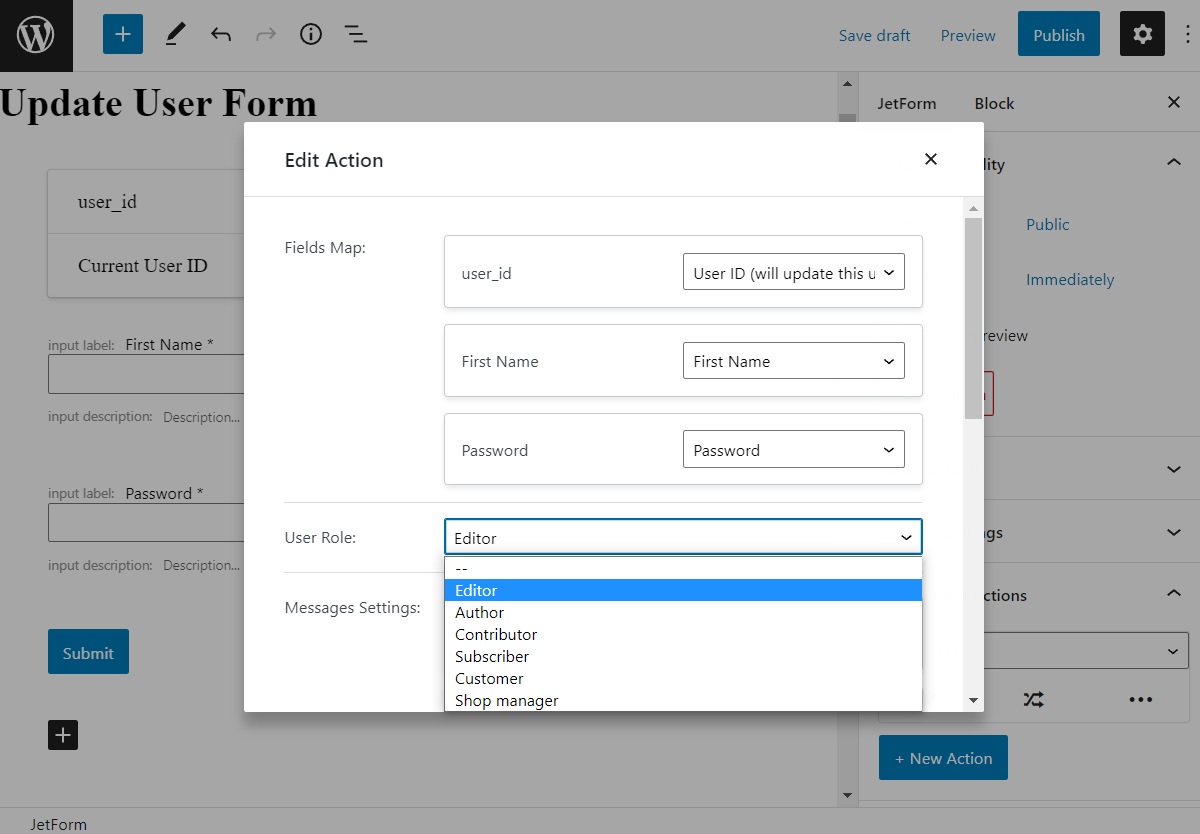The width and height of the screenshot is (1200, 834).
Task: Open the document Details overview
Action: pos(310,34)
